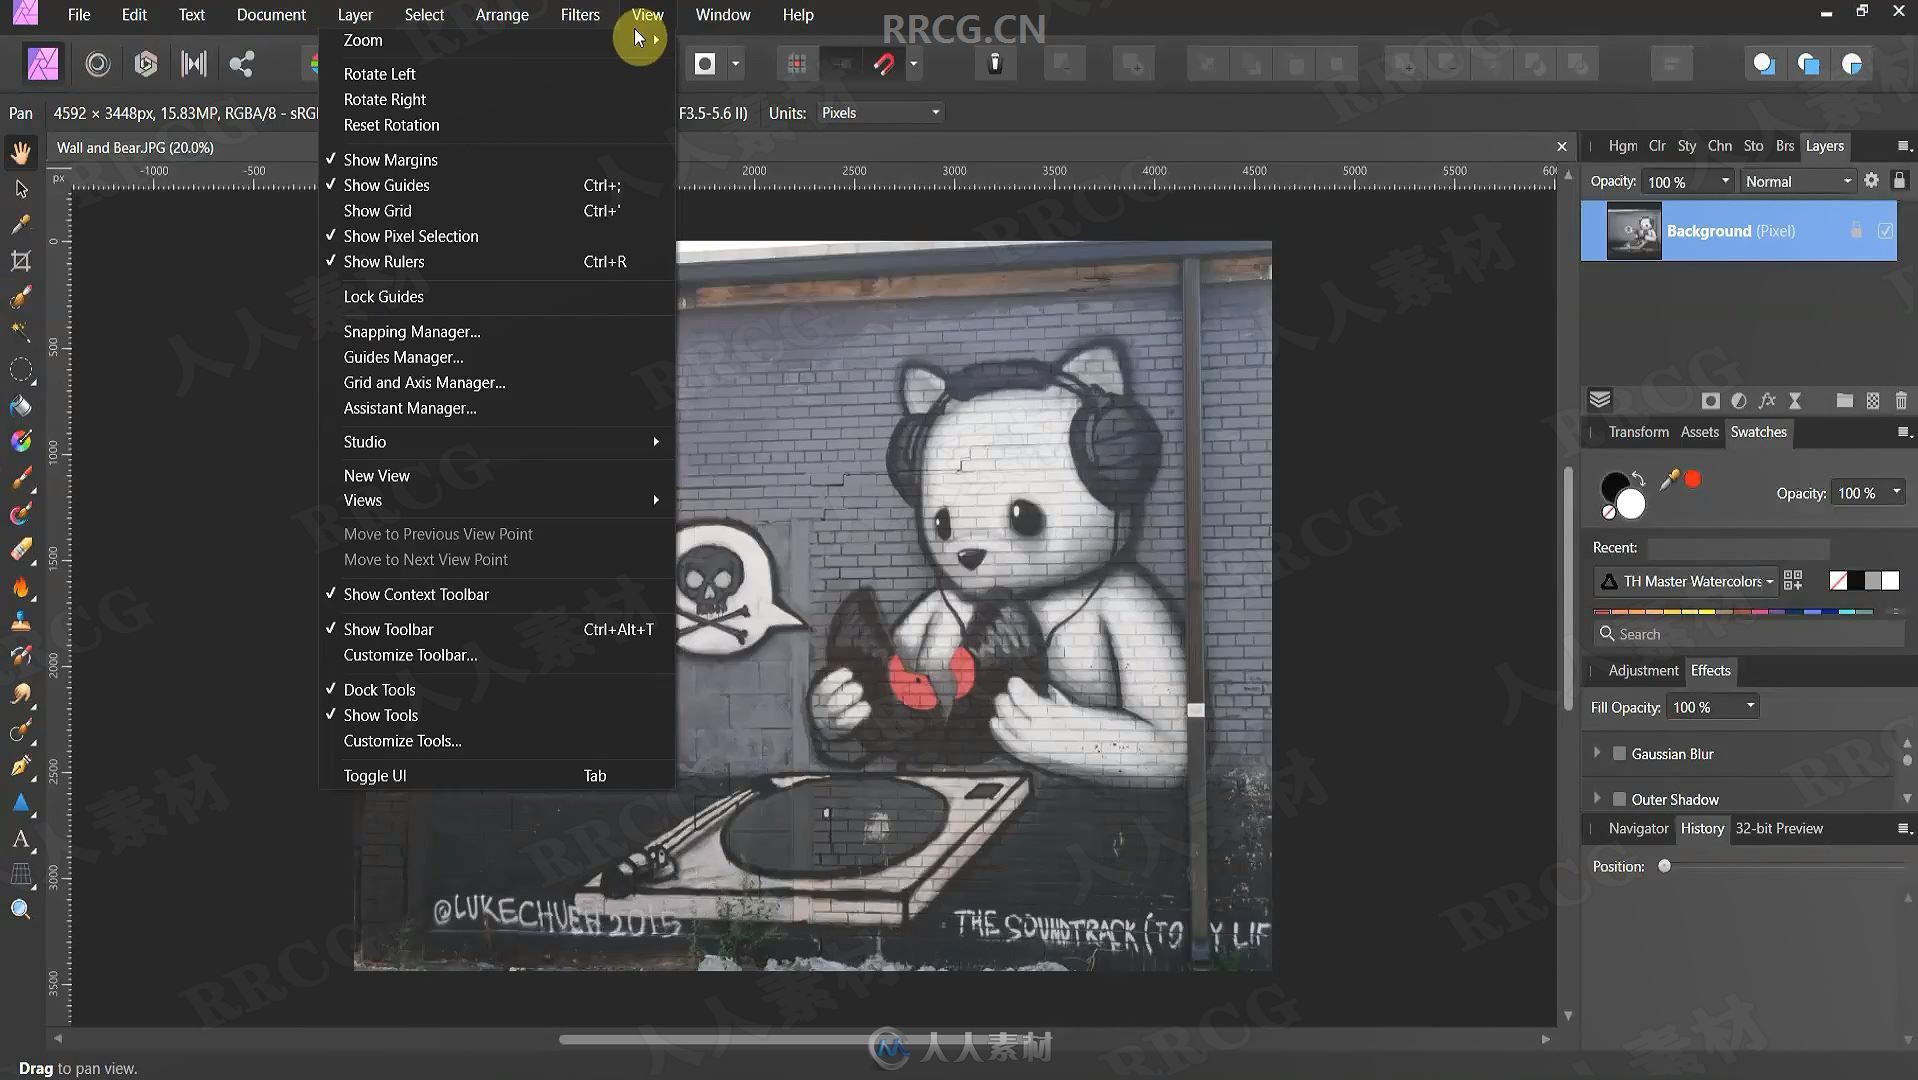Select the Artistic Text tool
The width and height of the screenshot is (1918, 1080).
(21, 839)
